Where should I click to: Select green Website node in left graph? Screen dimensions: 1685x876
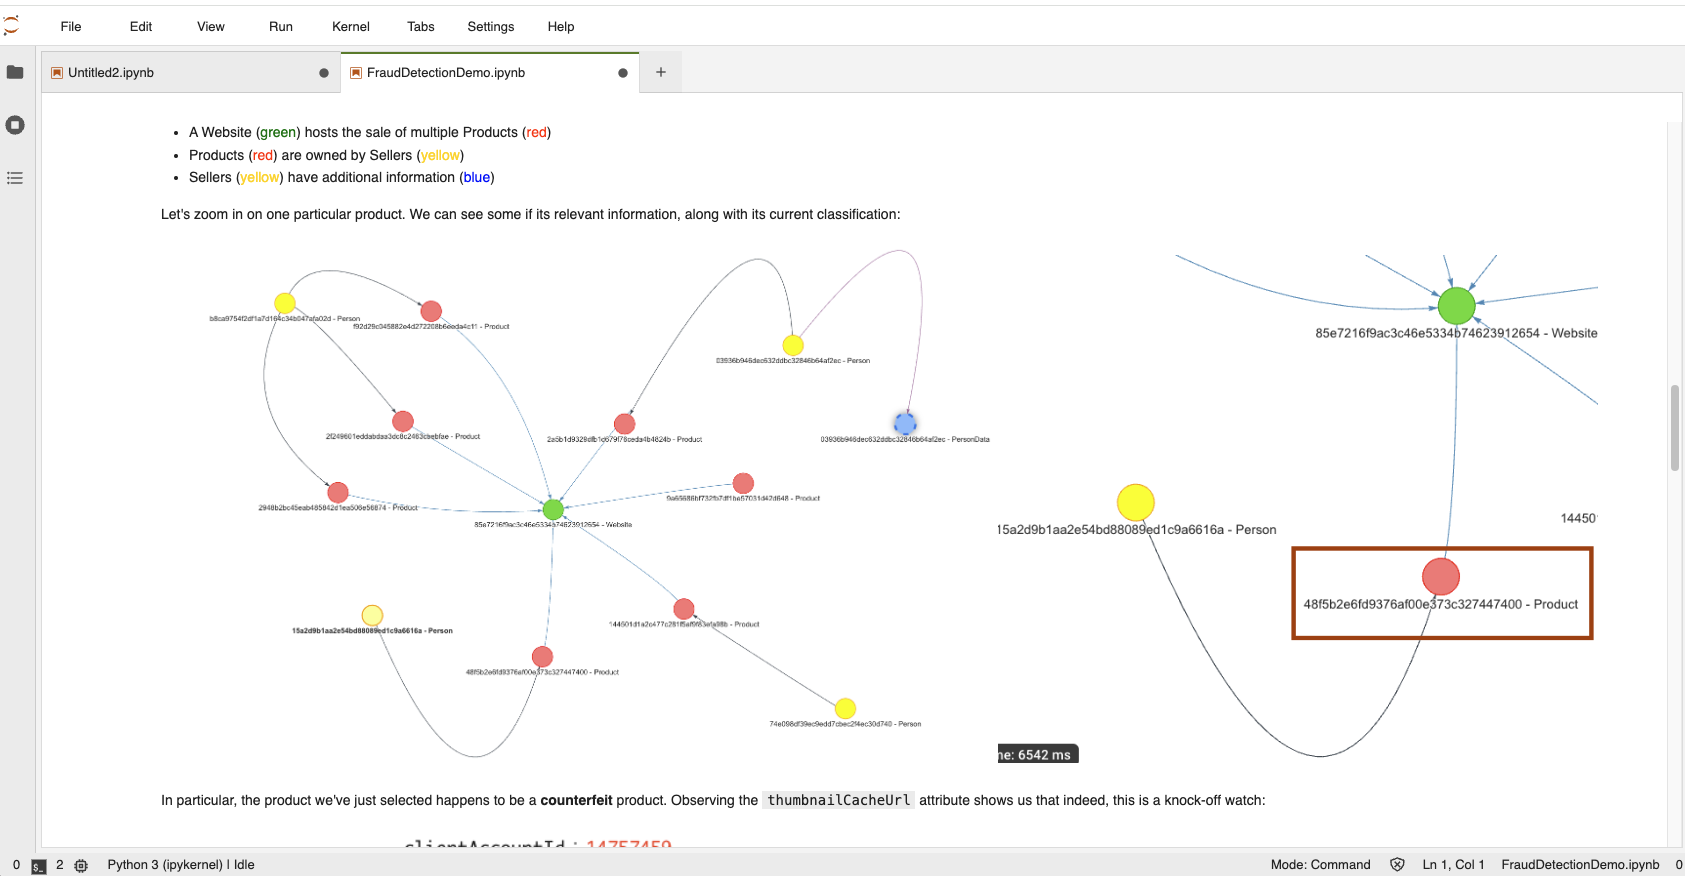pyautogui.click(x=553, y=510)
